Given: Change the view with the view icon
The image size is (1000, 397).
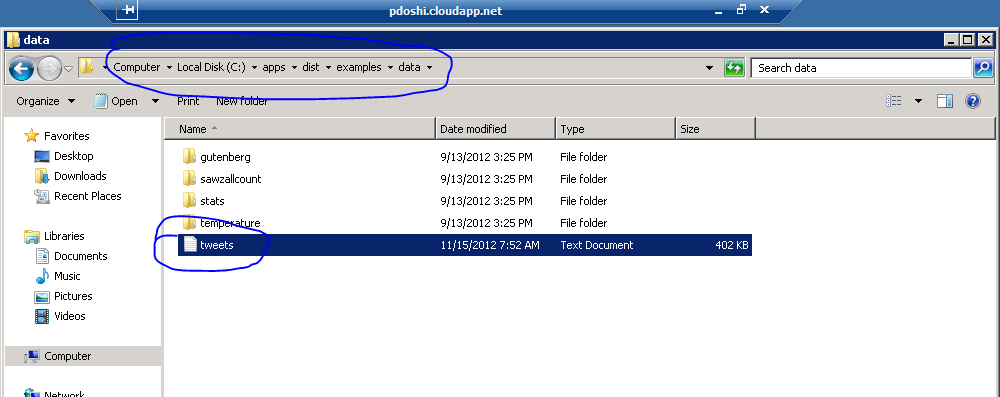Looking at the screenshot, I should coord(894,101).
